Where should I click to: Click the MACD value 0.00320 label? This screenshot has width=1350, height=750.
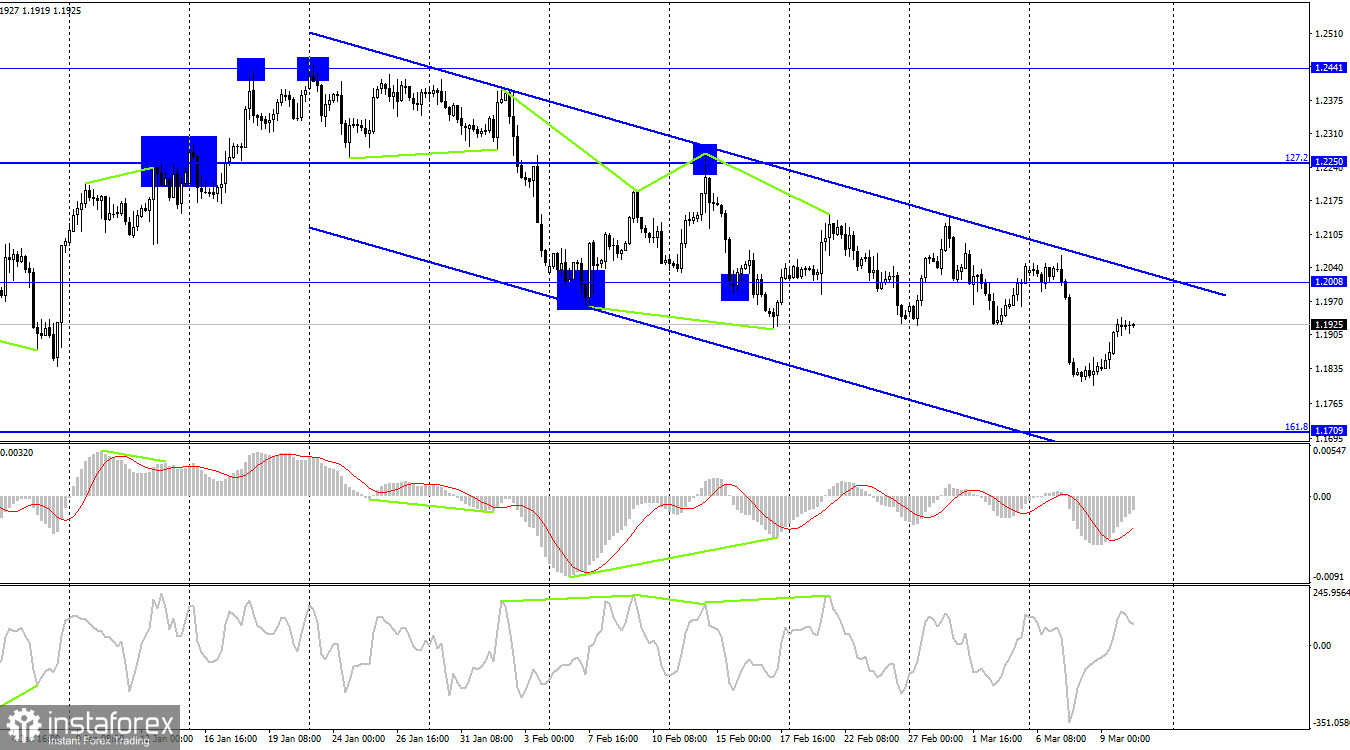click(16, 453)
